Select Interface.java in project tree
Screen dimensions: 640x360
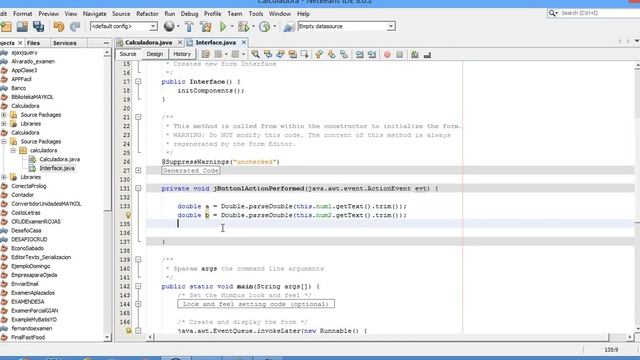tap(57, 168)
